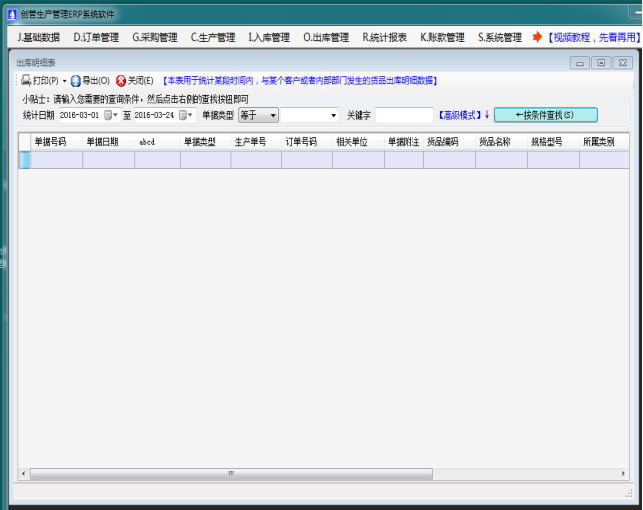Click the orange arrow beside video tutorial
The width and height of the screenshot is (643, 510).
(x=537, y=37)
